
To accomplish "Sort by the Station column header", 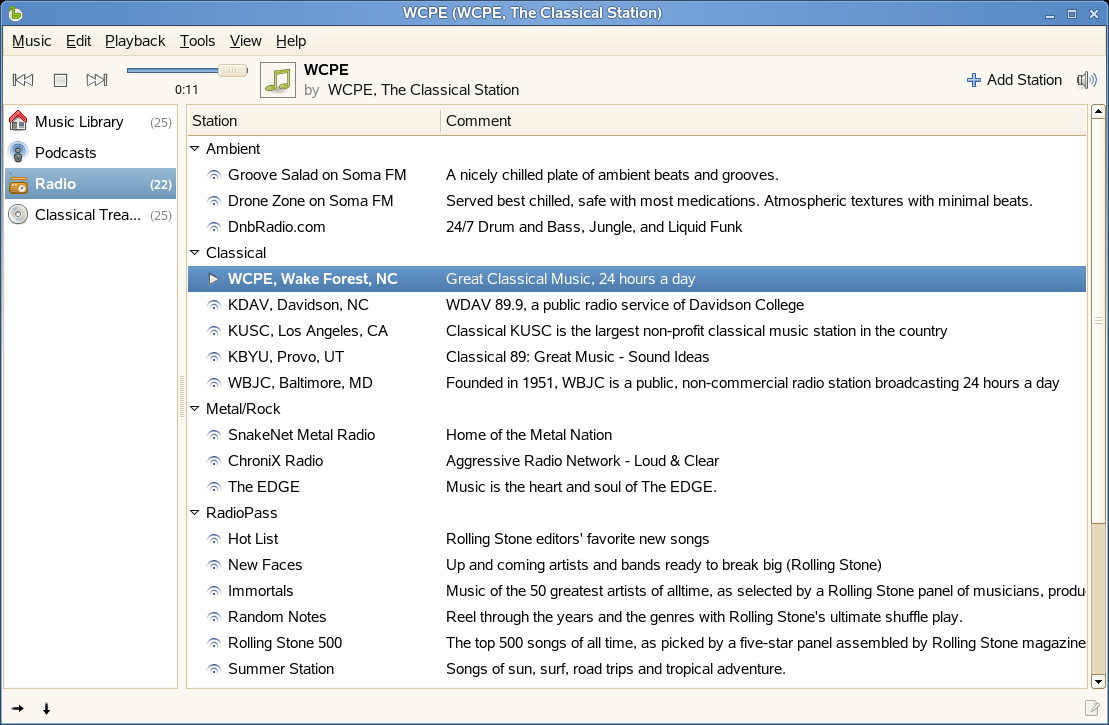I will [x=314, y=121].
